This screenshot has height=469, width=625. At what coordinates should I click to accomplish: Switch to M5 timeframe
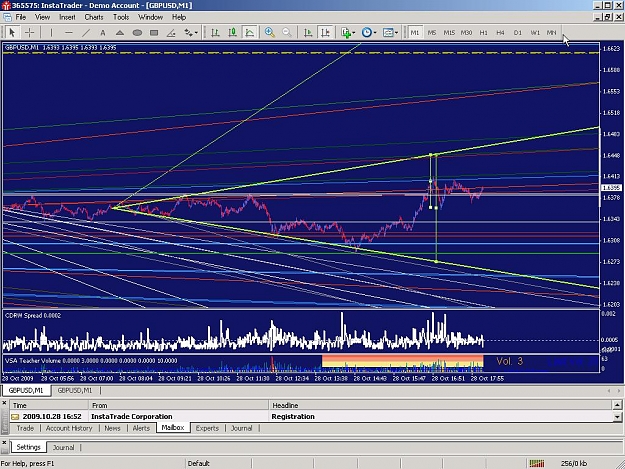click(432, 32)
